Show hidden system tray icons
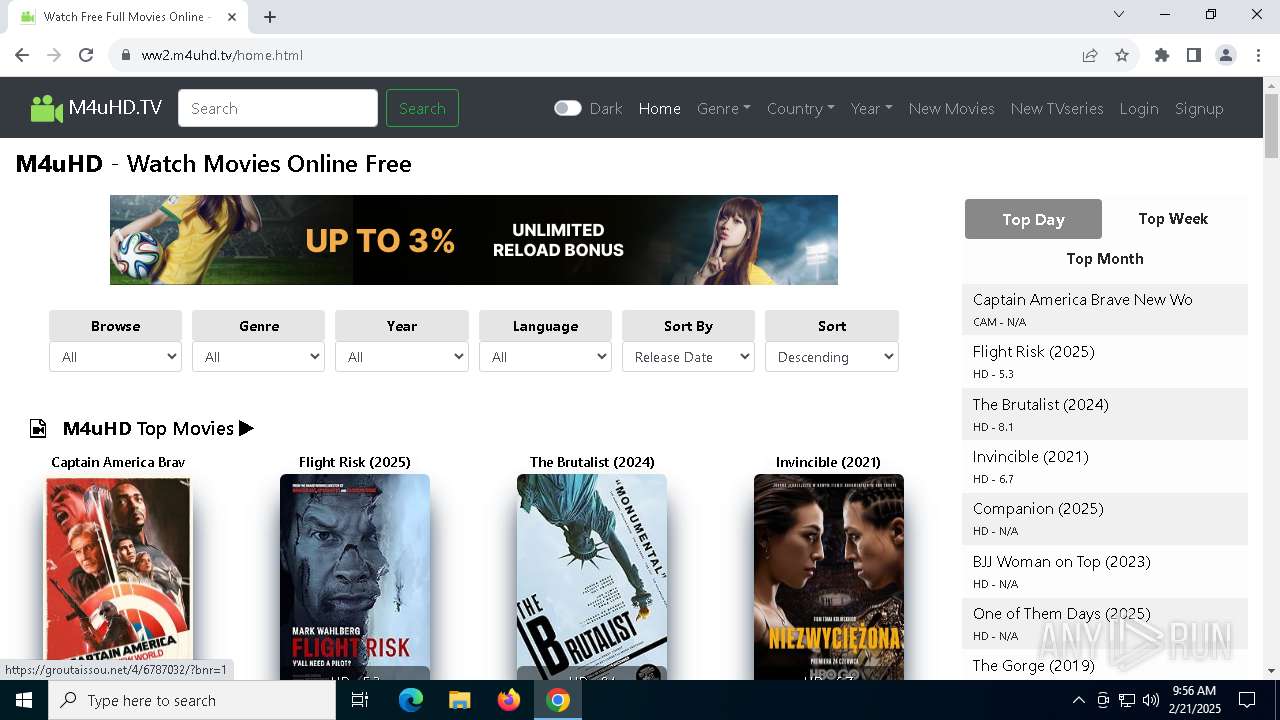Image resolution: width=1280 pixels, height=720 pixels. pos(1078,700)
